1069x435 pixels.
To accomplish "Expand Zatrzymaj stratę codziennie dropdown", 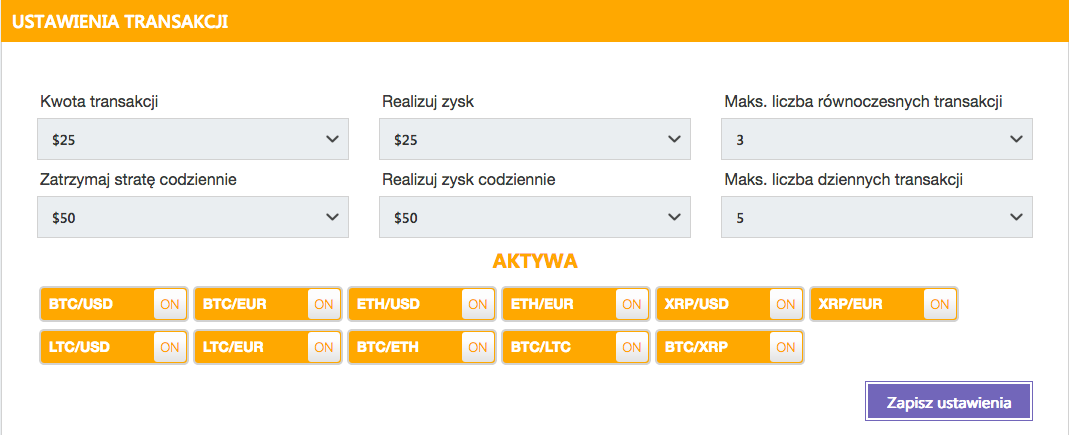I will click(x=193, y=217).
